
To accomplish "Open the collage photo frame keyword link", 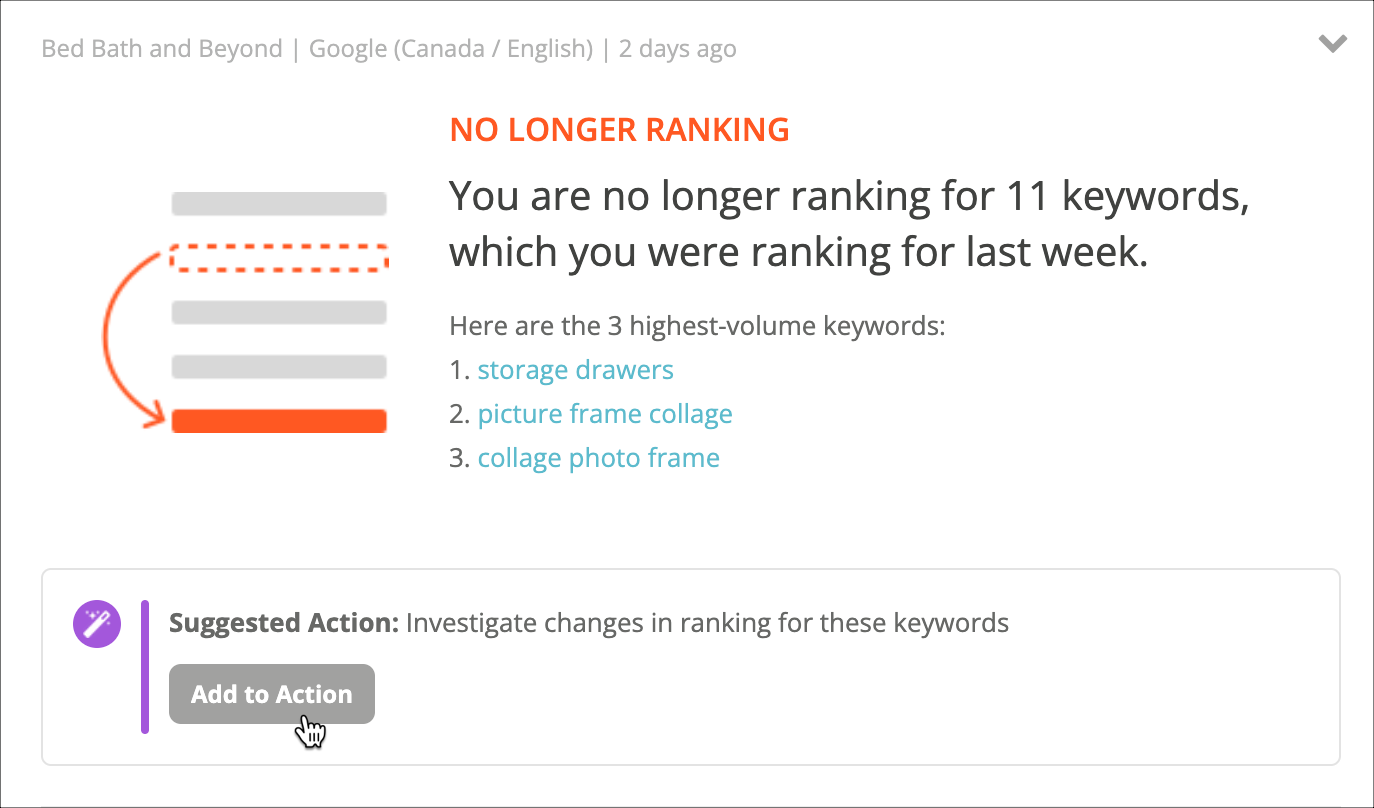I will click(598, 458).
